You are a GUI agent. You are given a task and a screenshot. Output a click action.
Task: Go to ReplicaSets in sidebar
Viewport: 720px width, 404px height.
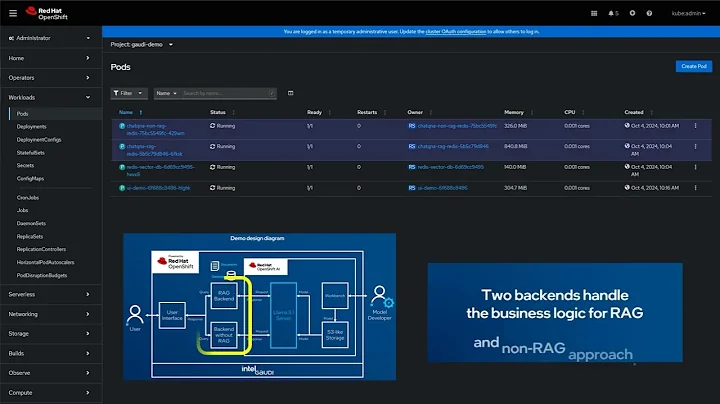click(x=30, y=236)
